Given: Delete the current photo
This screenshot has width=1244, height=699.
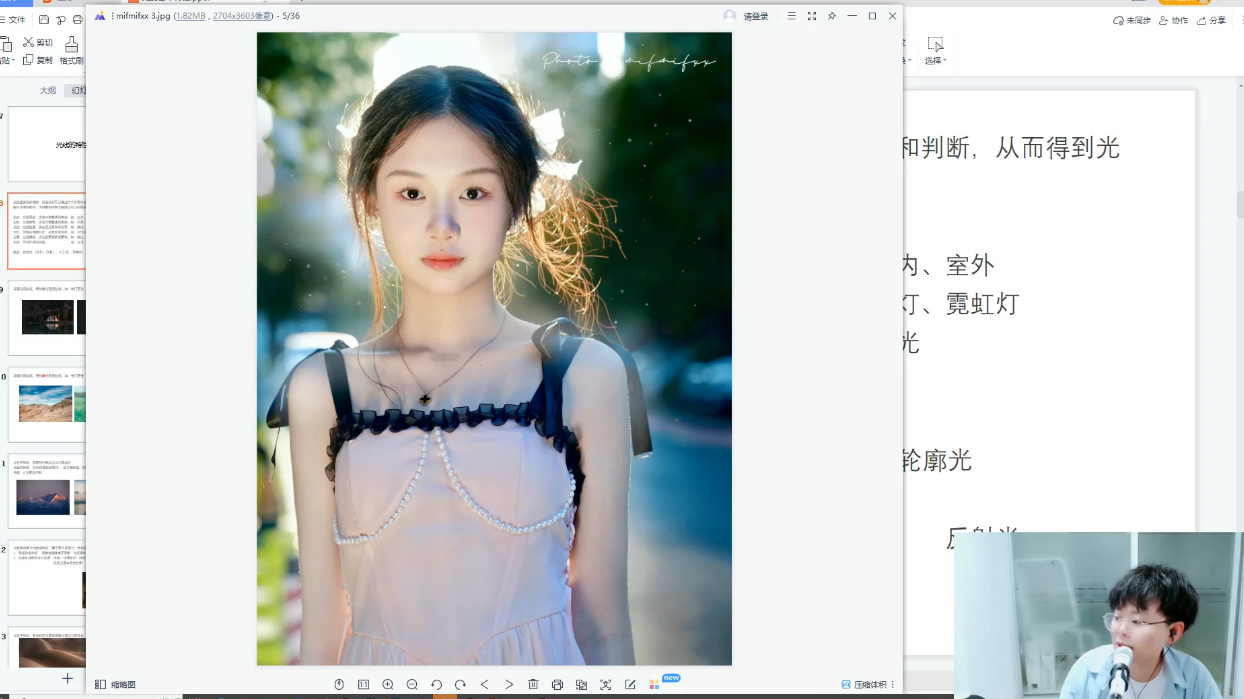Looking at the screenshot, I should 532,684.
